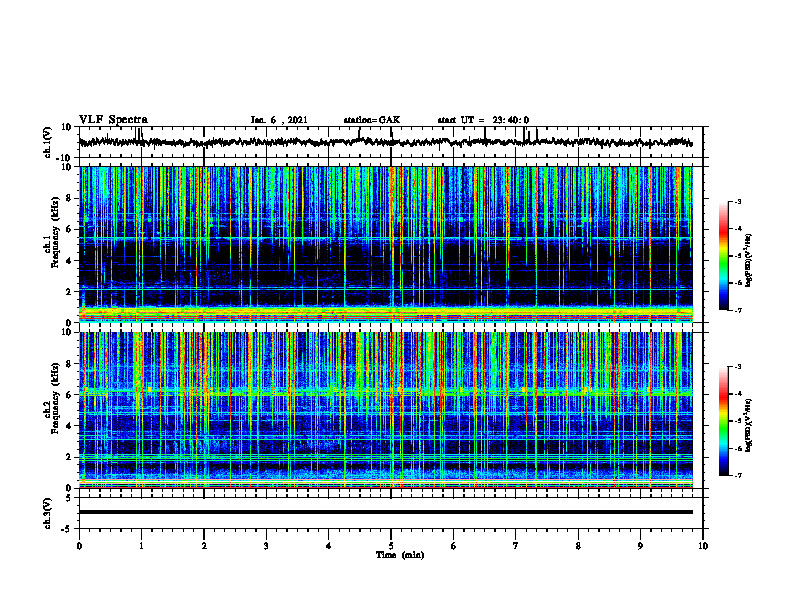The image size is (792, 612).
Task: Click time axis tick label "5"
Action: coord(391,546)
